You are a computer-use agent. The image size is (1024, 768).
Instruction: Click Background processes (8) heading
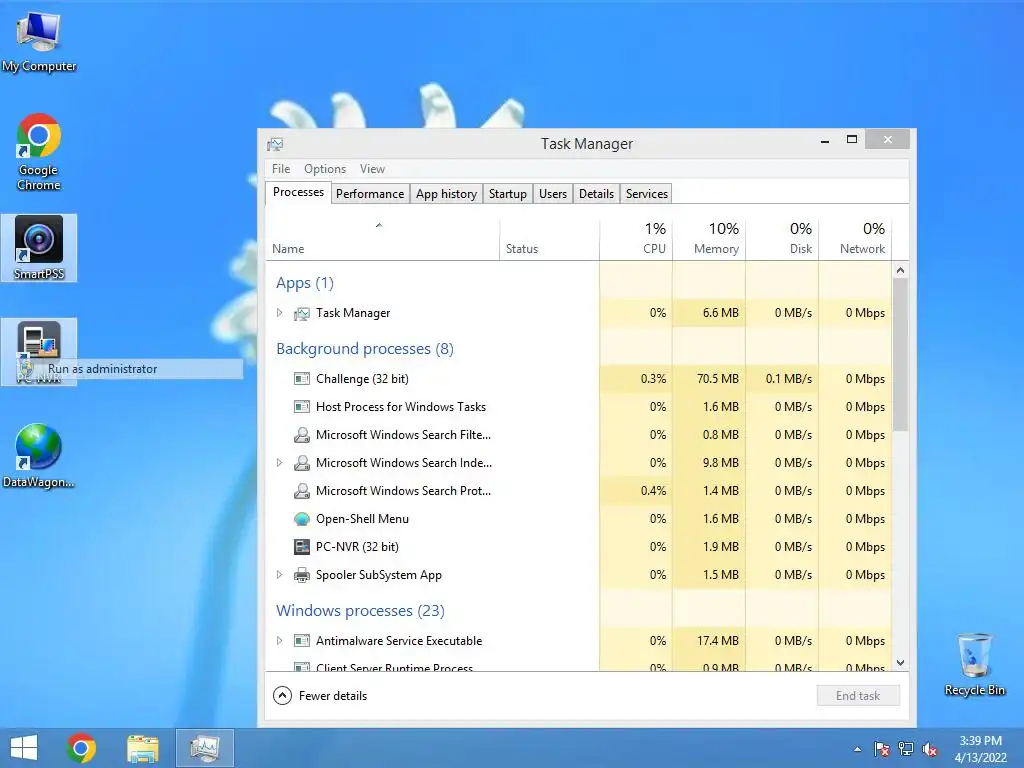click(x=365, y=349)
